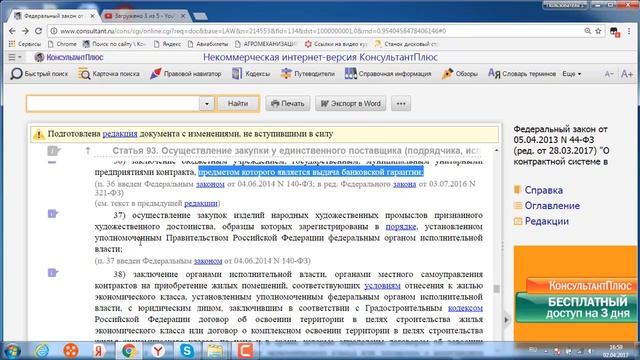Open the законом link in the paragraph 36 note
Viewport: 640px width, 360px height.
click(210, 184)
